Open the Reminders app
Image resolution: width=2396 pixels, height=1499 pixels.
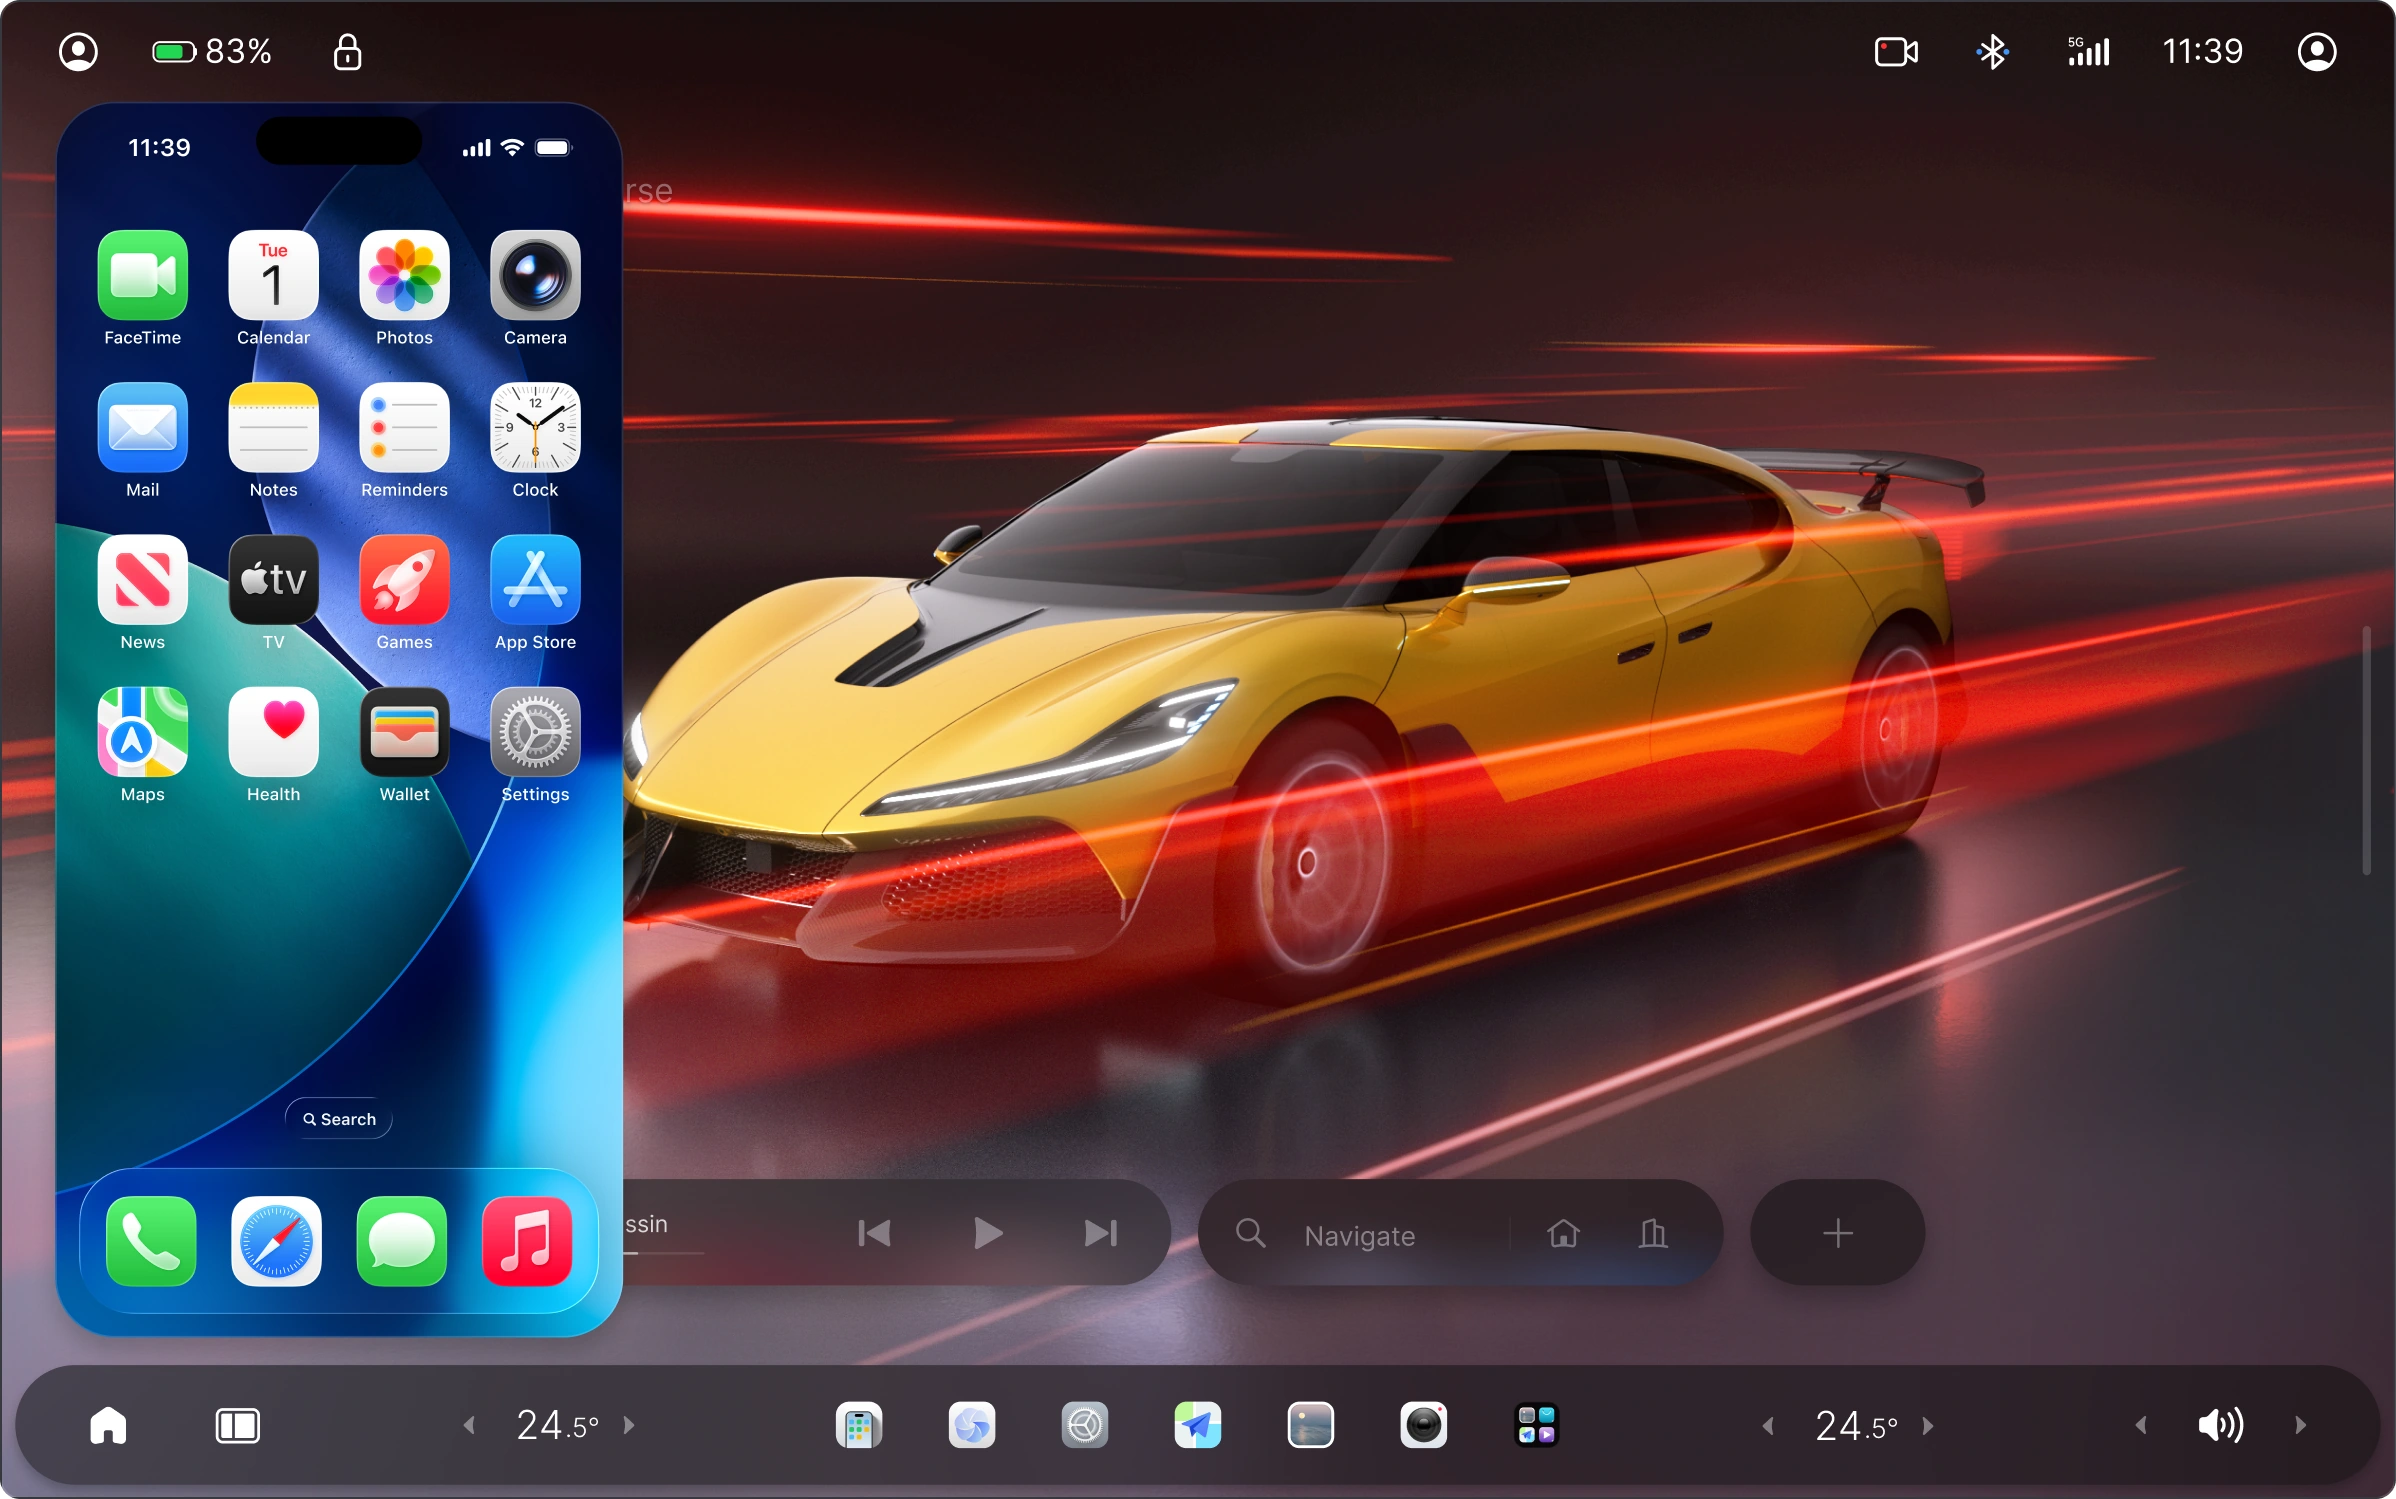pyautogui.click(x=404, y=427)
